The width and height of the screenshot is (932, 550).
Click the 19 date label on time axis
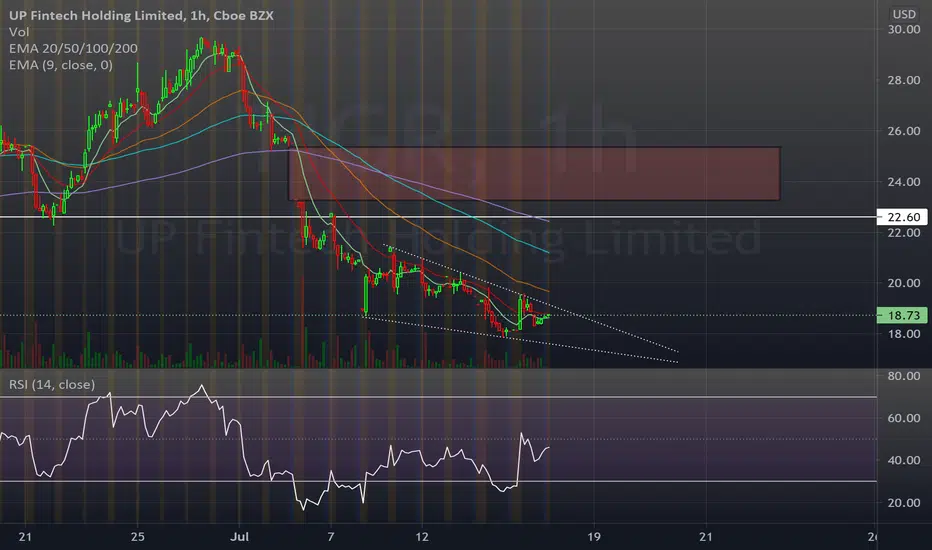[593, 537]
